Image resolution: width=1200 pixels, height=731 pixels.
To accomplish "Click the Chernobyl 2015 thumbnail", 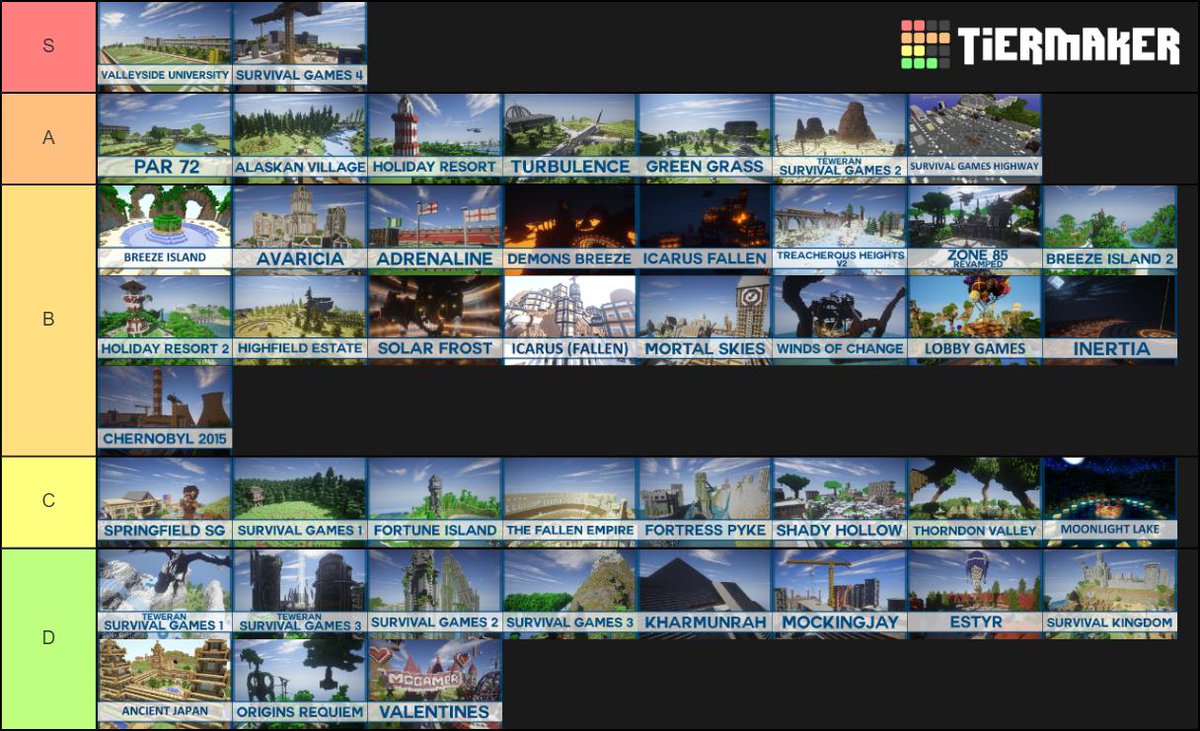I will [x=165, y=411].
